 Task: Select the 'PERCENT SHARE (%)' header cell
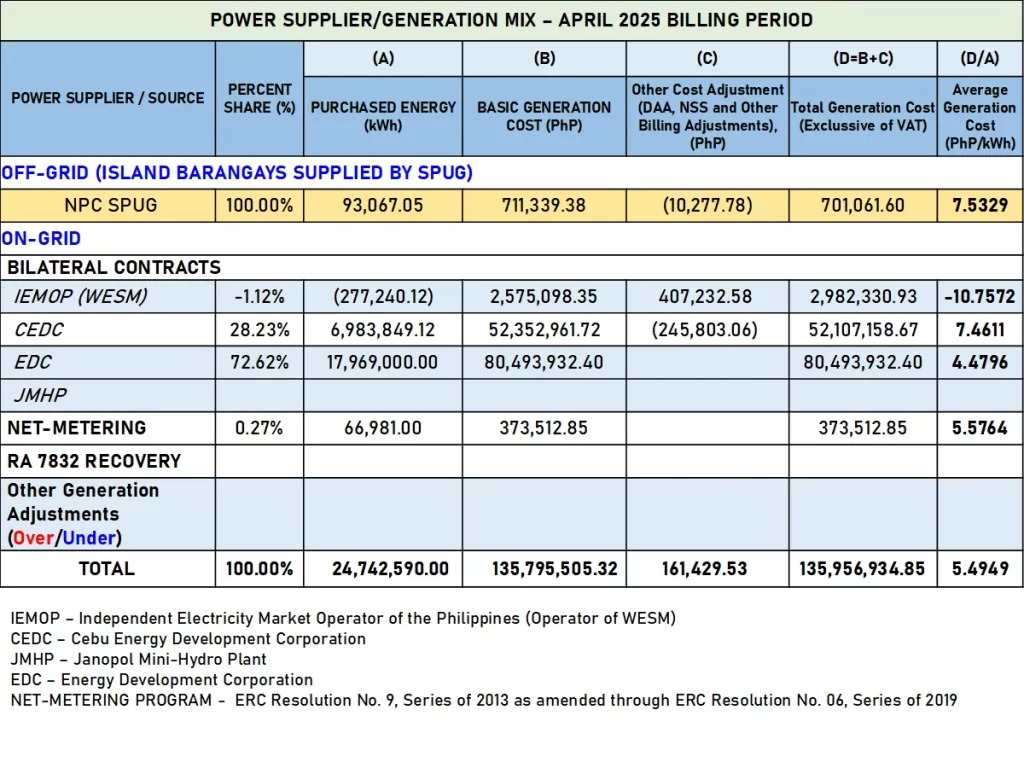(x=259, y=98)
